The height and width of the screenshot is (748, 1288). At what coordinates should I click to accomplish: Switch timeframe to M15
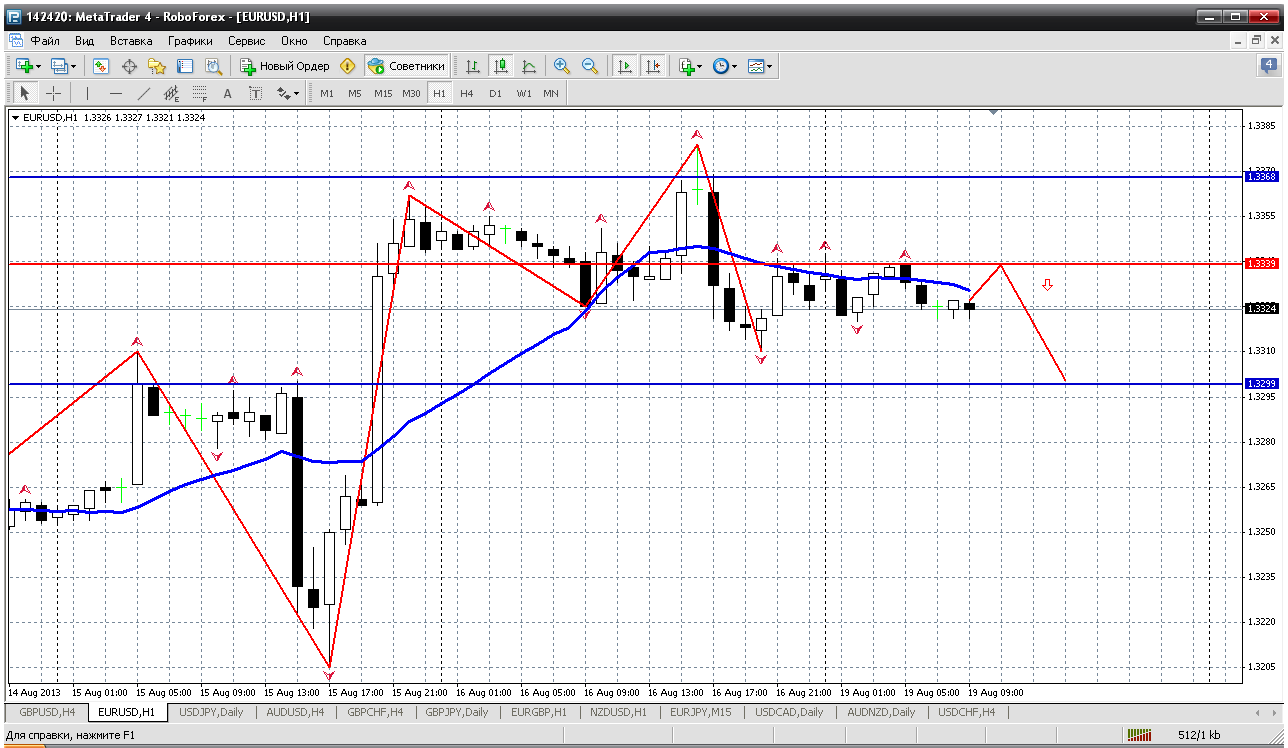tap(383, 93)
